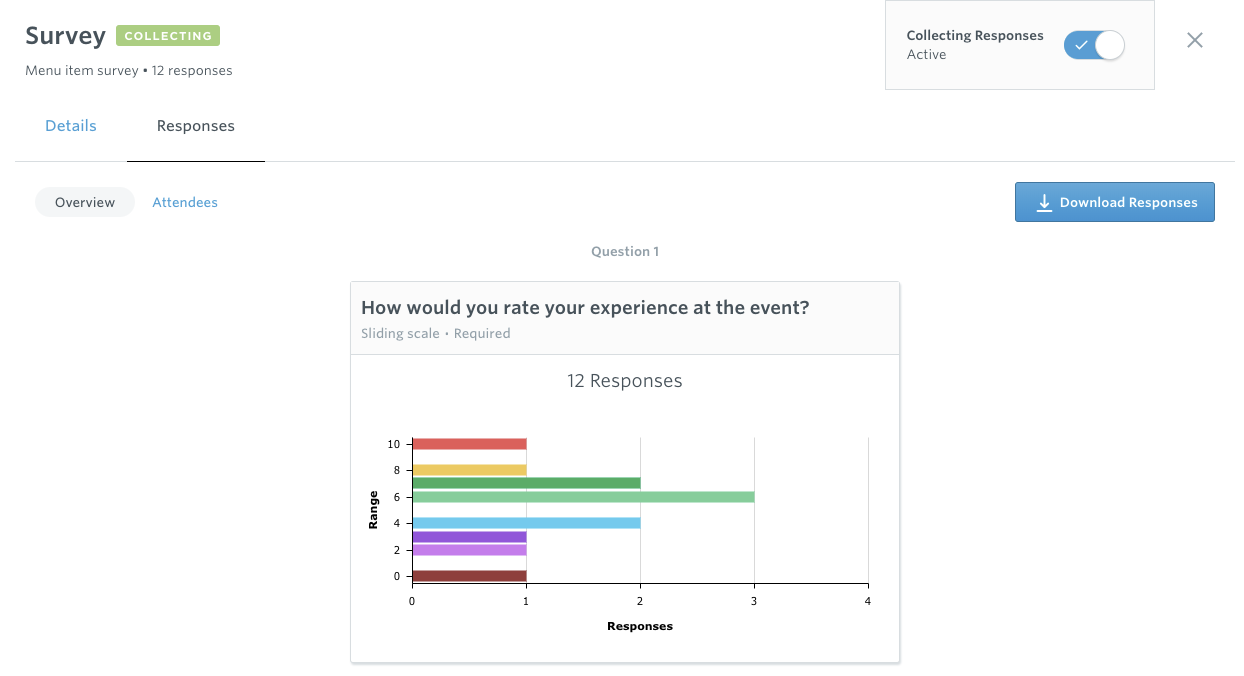Open the Attendees view
This screenshot has width=1244, height=676.
click(185, 202)
